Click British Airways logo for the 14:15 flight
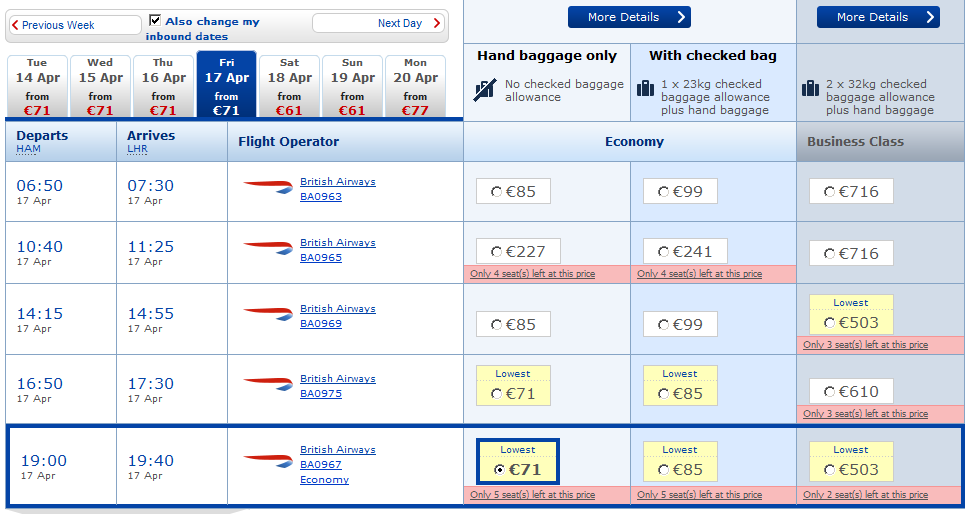Screen dimensions: 971x514 pos(267,313)
